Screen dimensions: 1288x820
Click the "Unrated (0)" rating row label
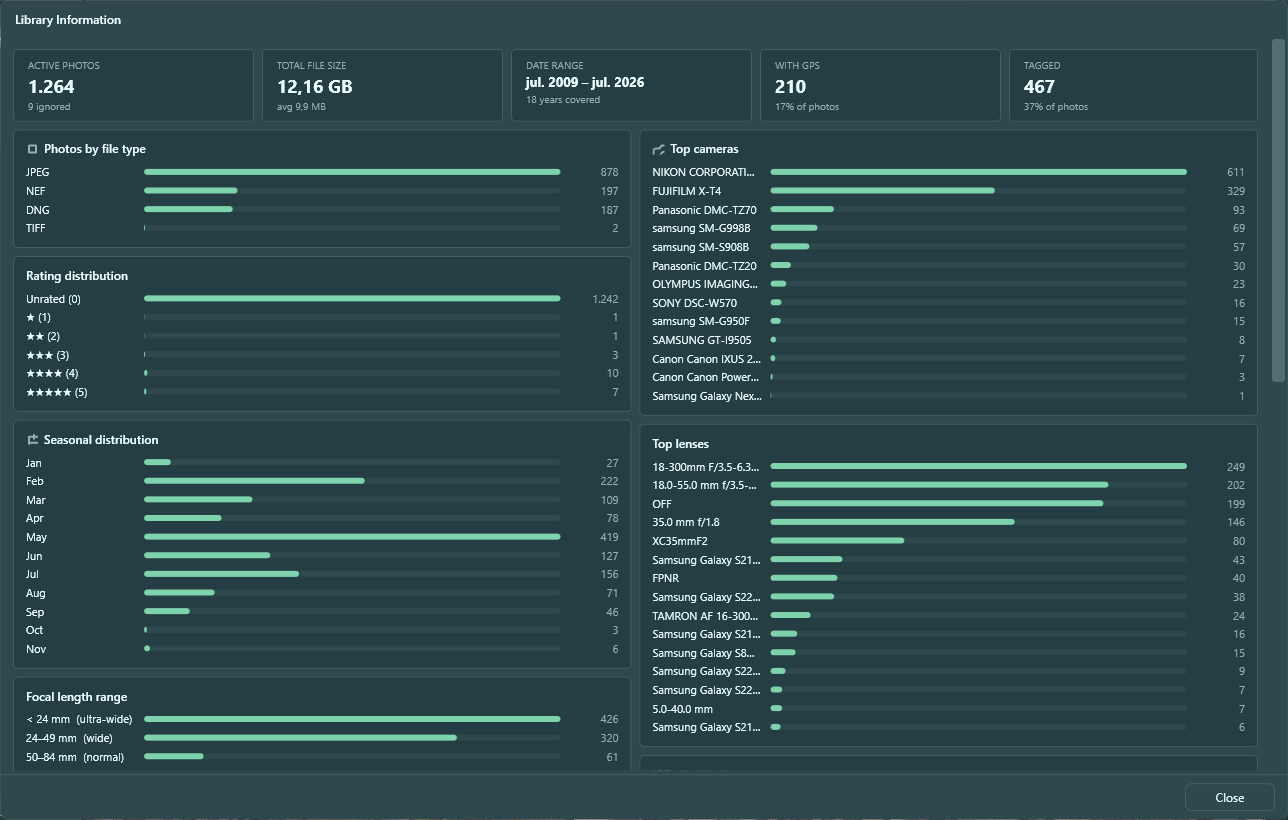tap(53, 299)
